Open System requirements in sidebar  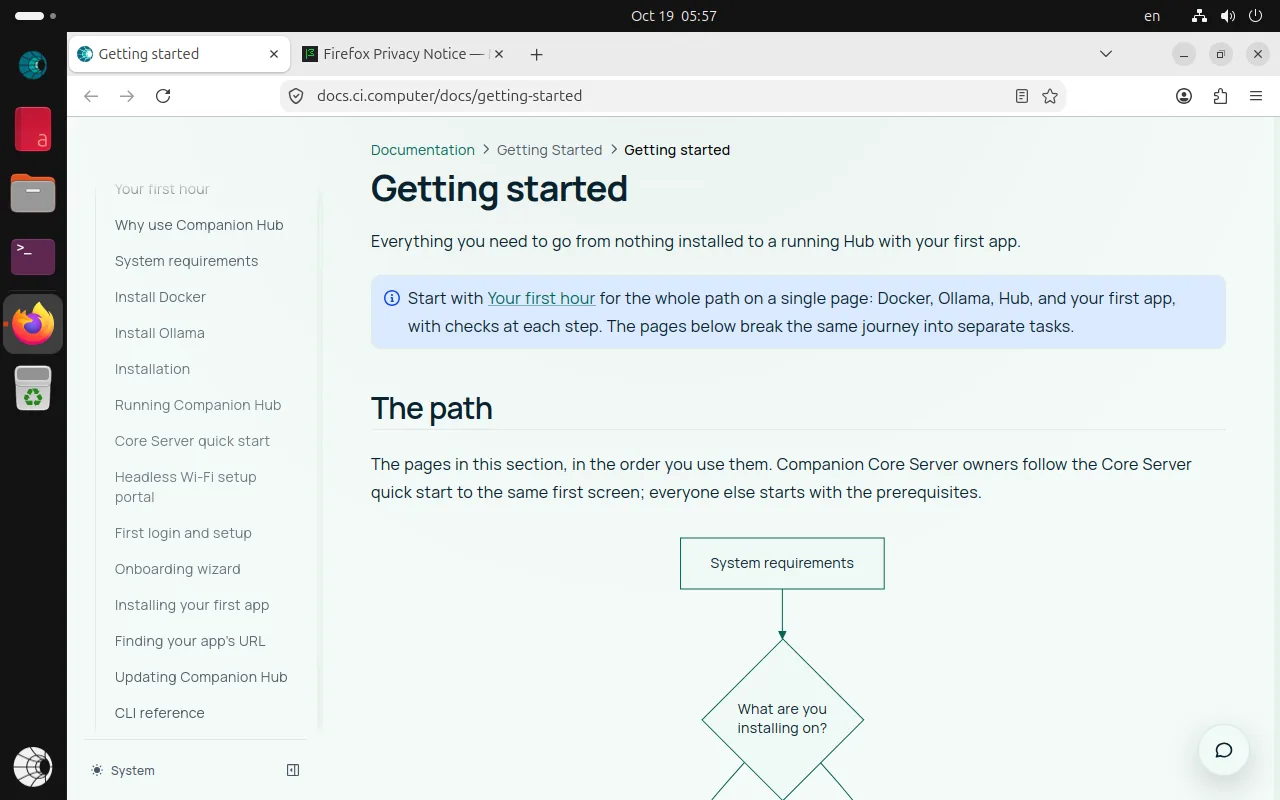pos(186,261)
